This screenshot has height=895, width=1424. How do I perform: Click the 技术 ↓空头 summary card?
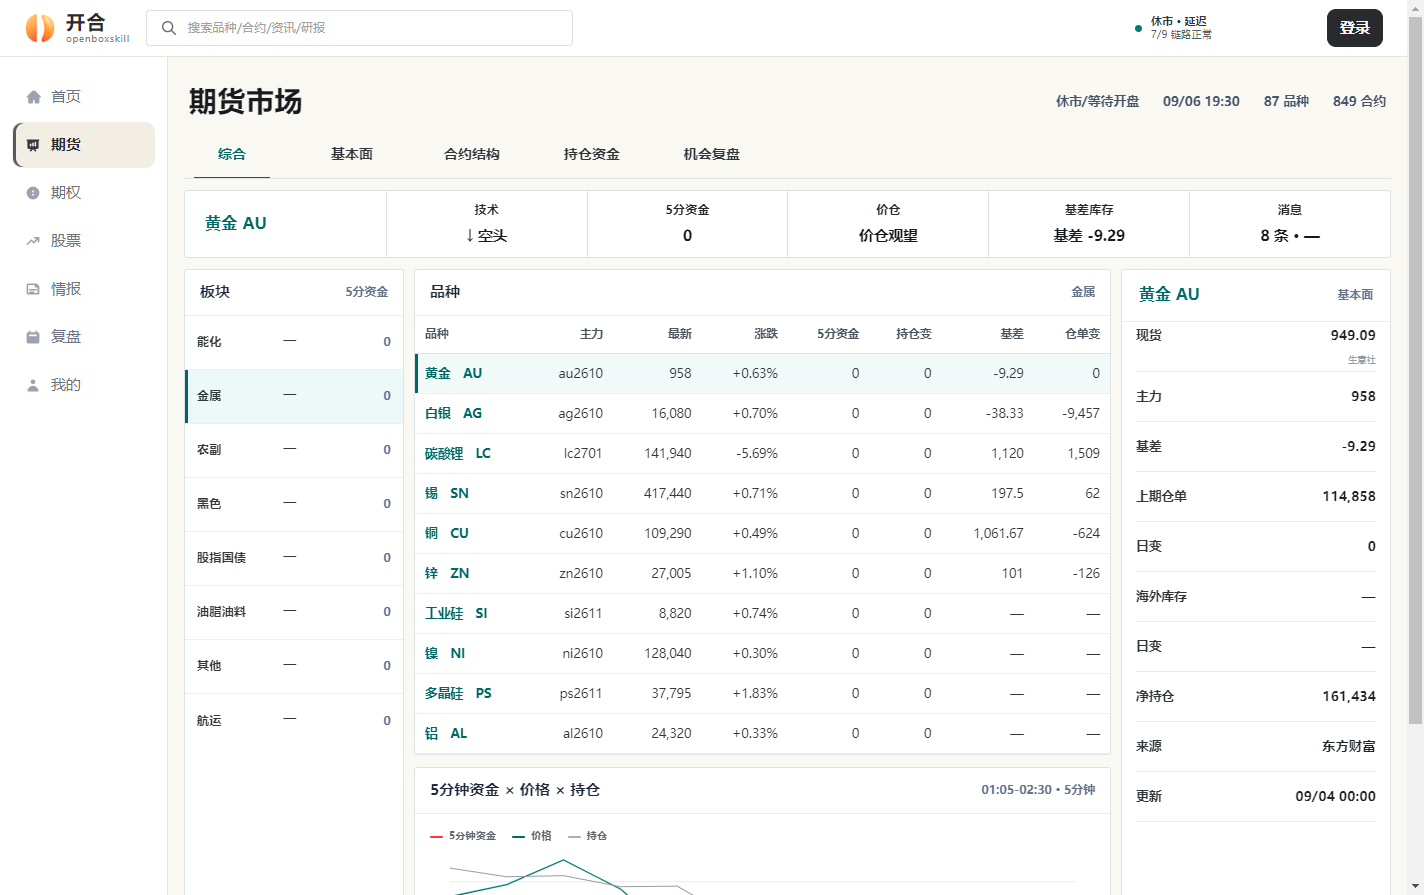tap(487, 224)
